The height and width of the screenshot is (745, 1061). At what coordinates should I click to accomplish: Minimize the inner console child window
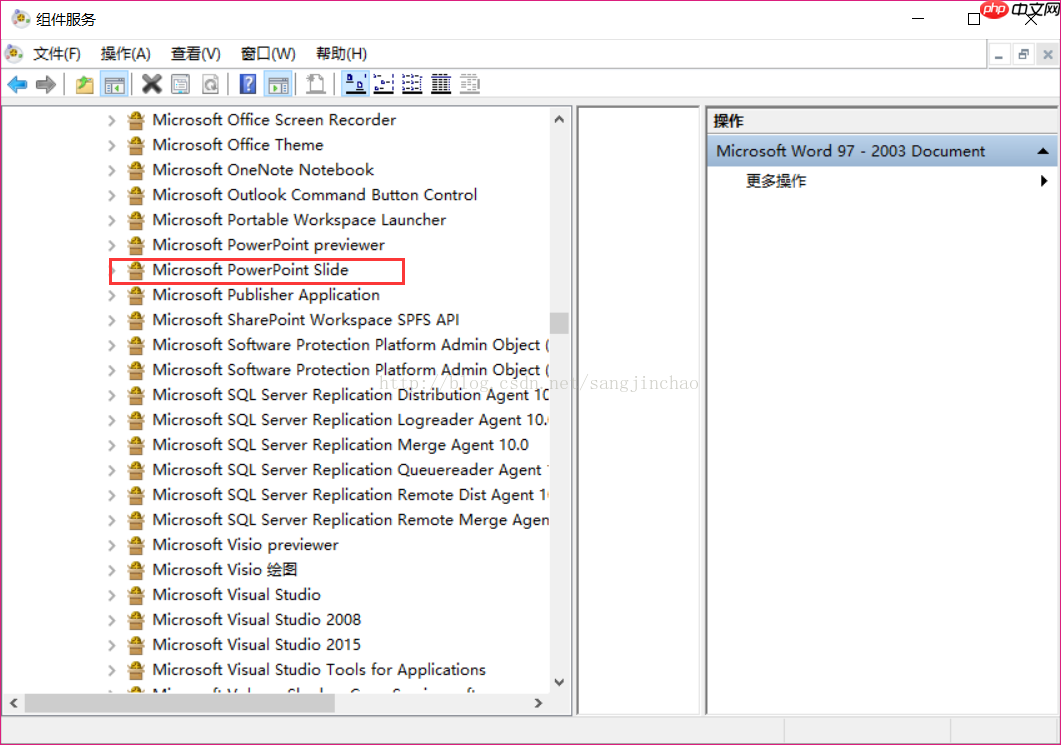(999, 55)
